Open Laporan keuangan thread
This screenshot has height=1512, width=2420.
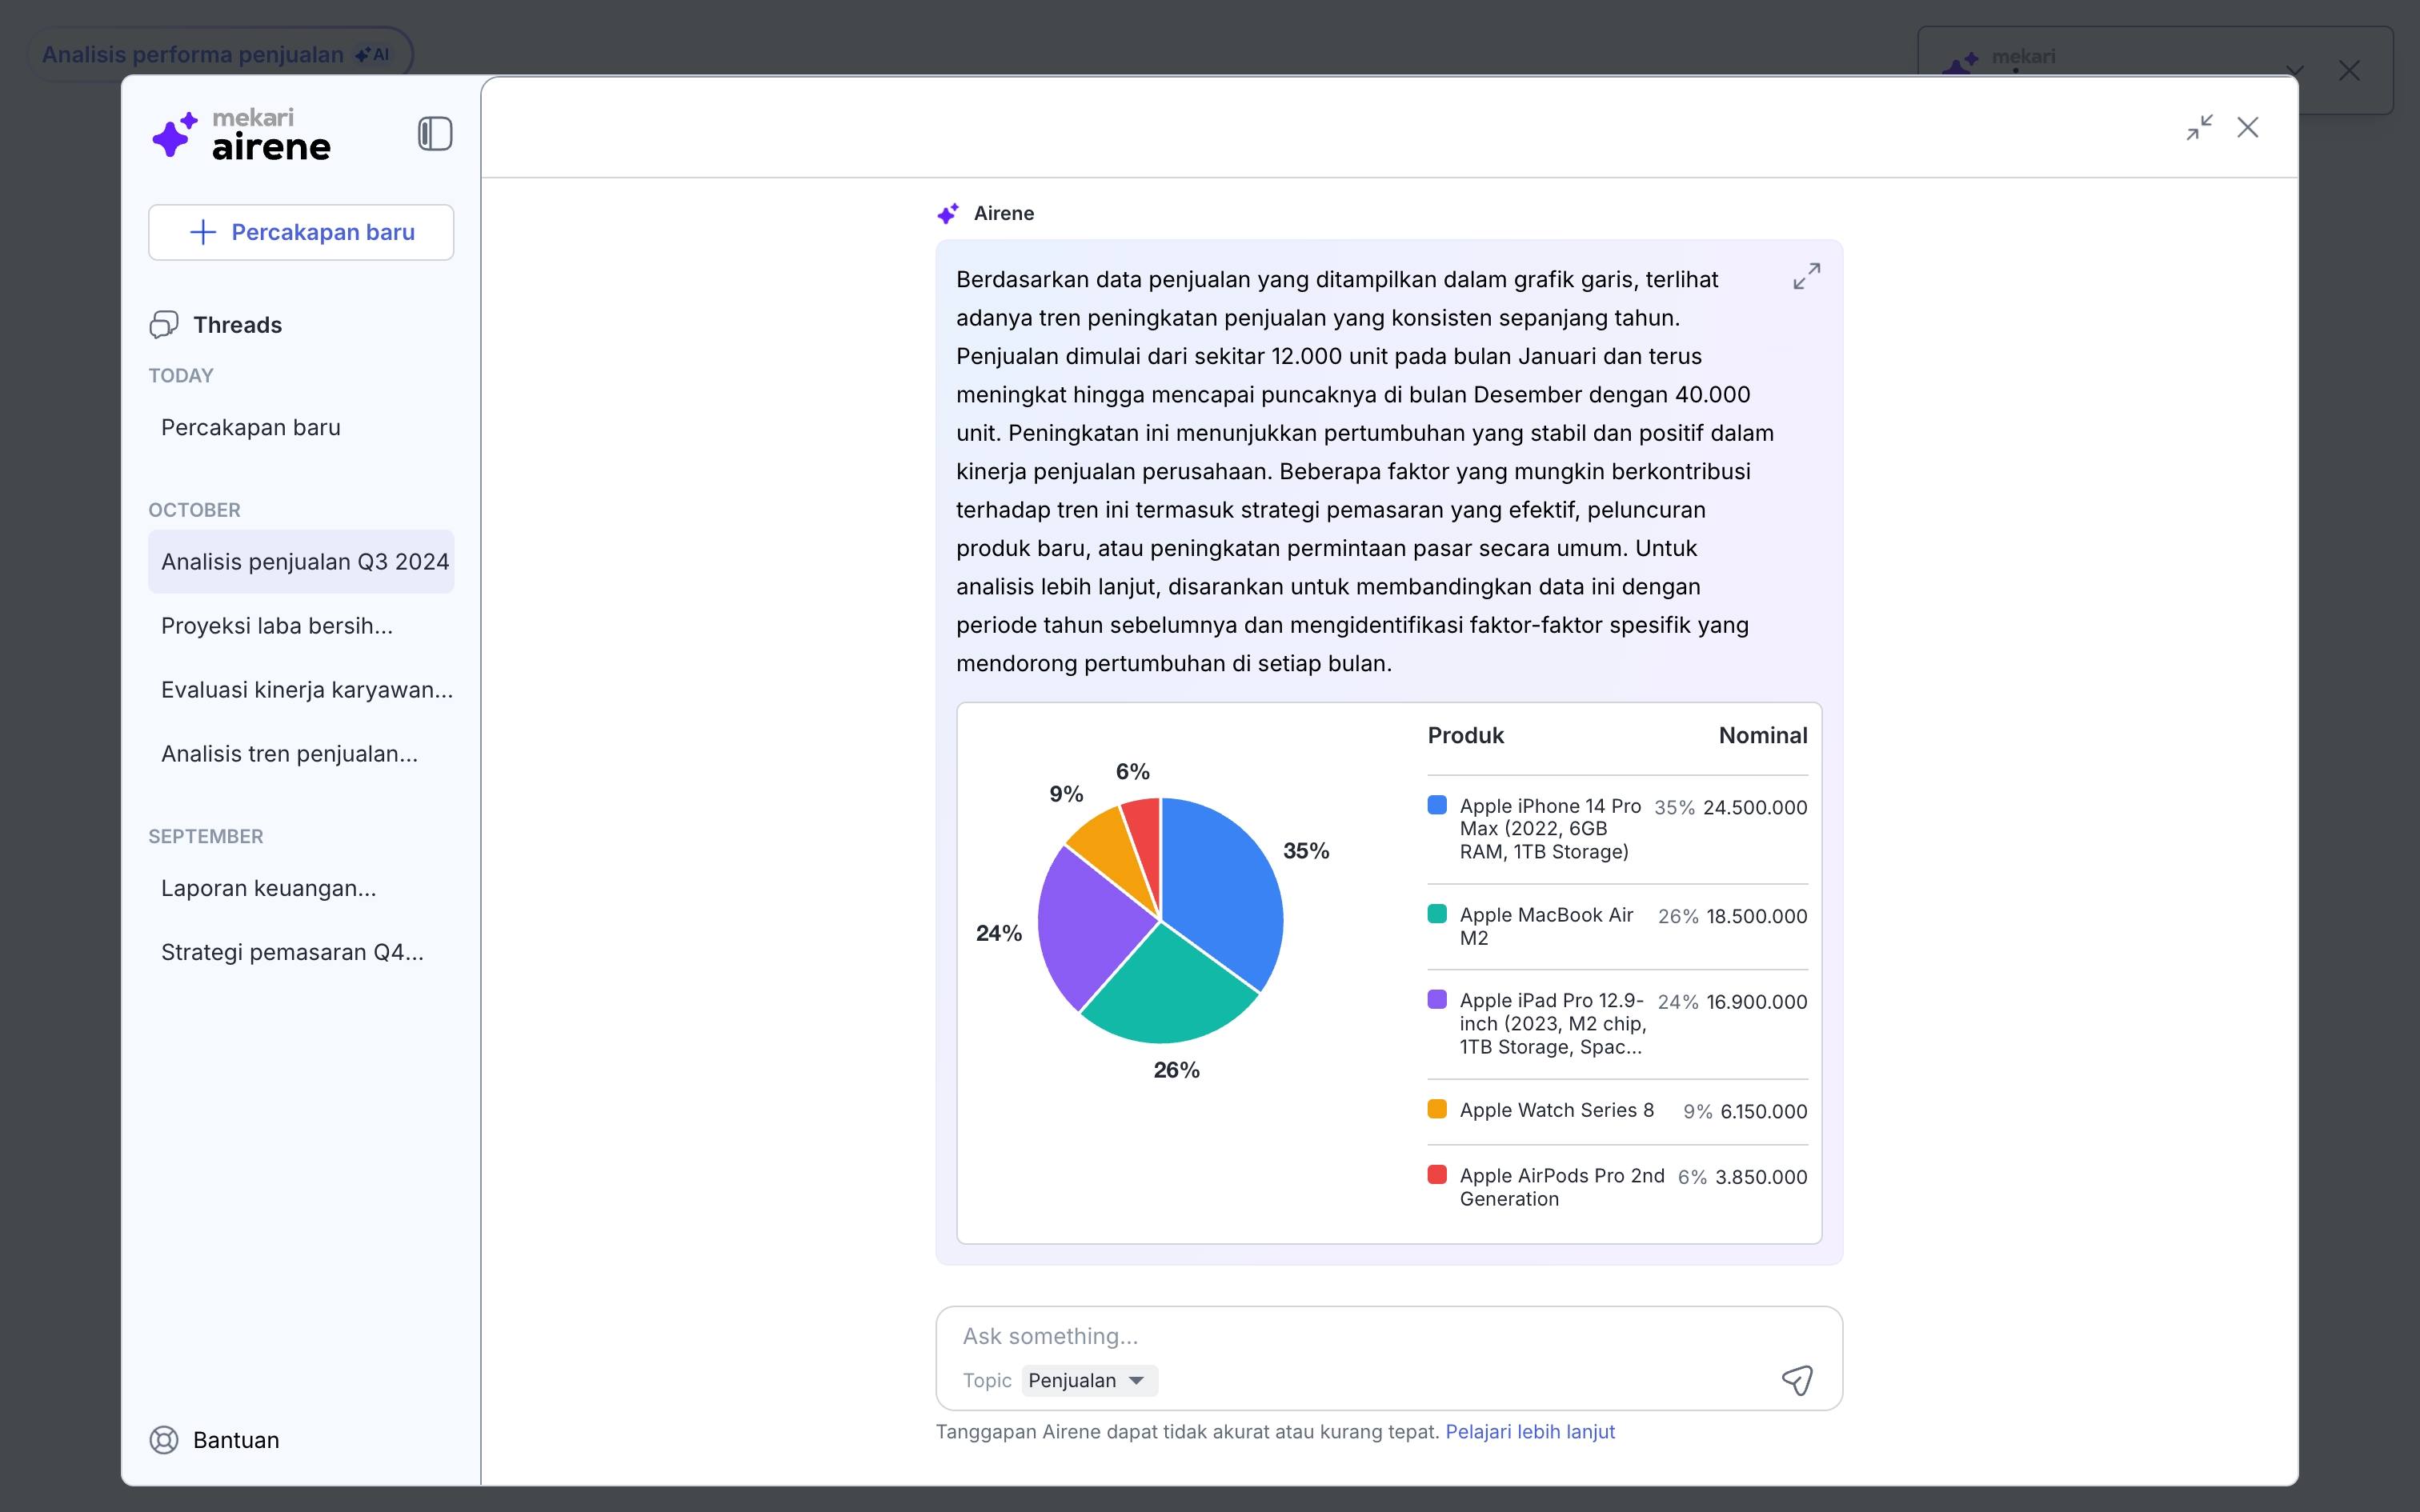[x=301, y=888]
